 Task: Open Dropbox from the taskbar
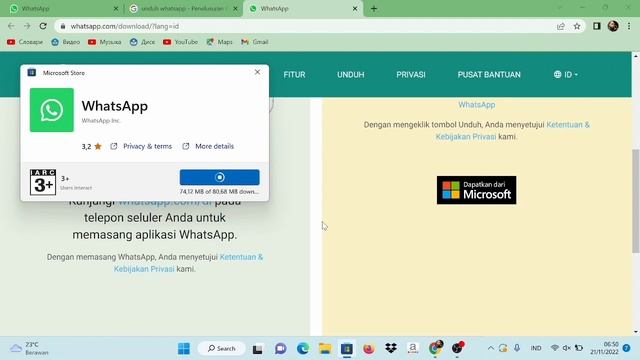point(391,348)
